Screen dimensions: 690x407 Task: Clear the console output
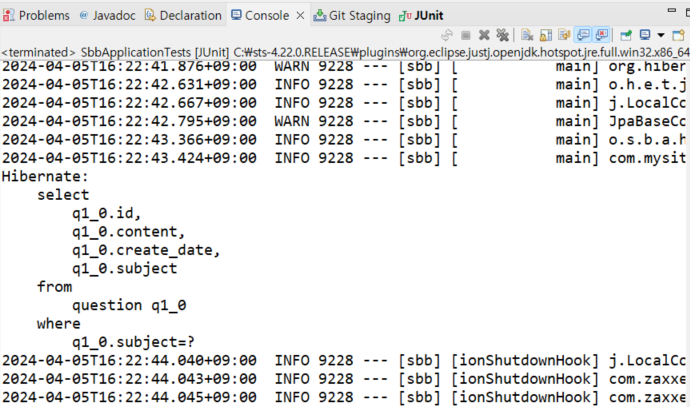click(527, 35)
